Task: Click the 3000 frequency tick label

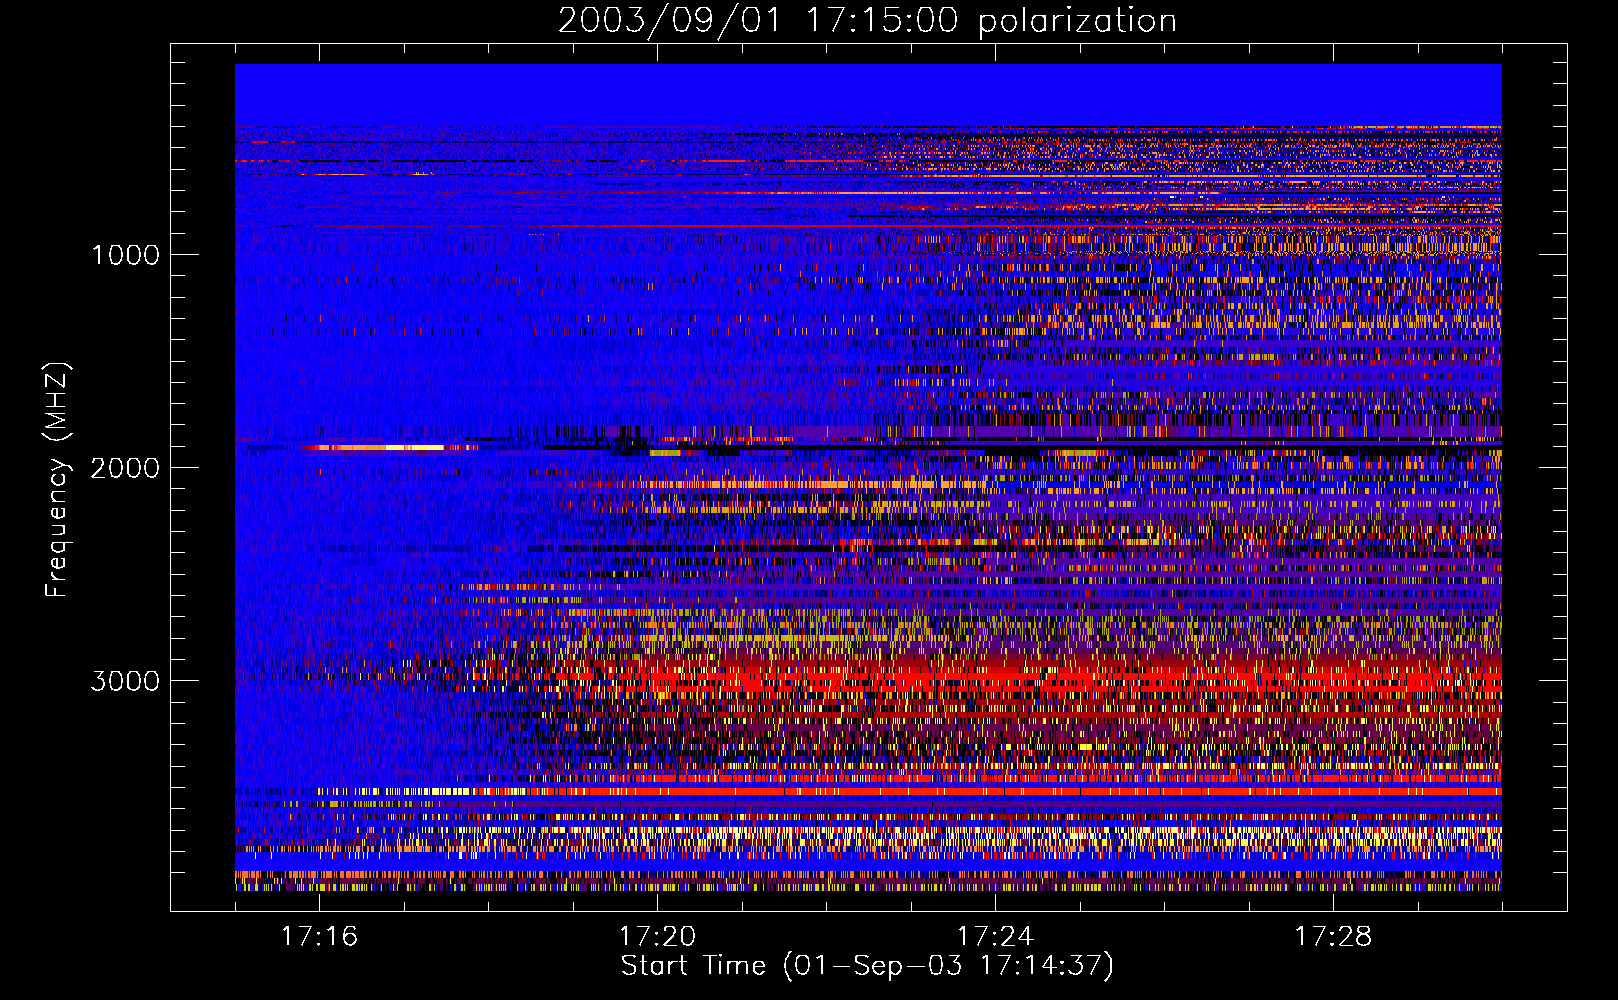Action: pyautogui.click(x=125, y=680)
